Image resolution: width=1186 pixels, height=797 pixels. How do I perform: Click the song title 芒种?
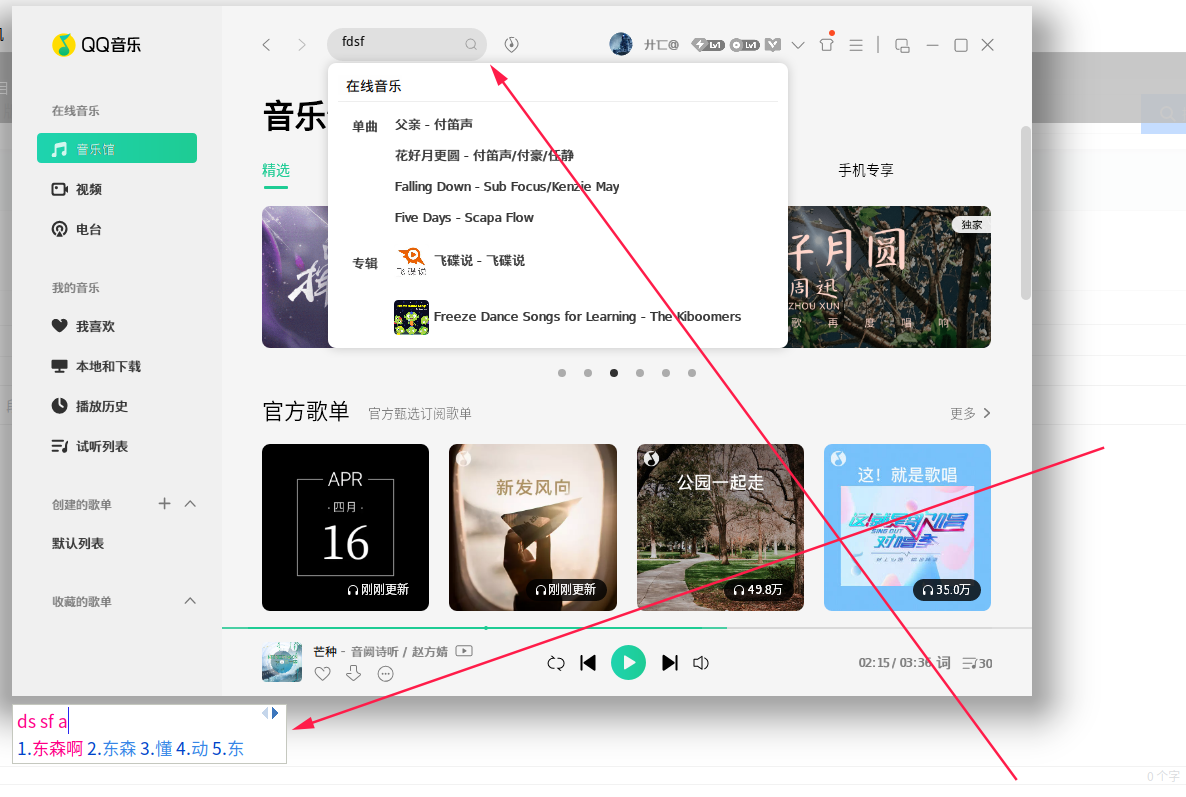coord(324,651)
